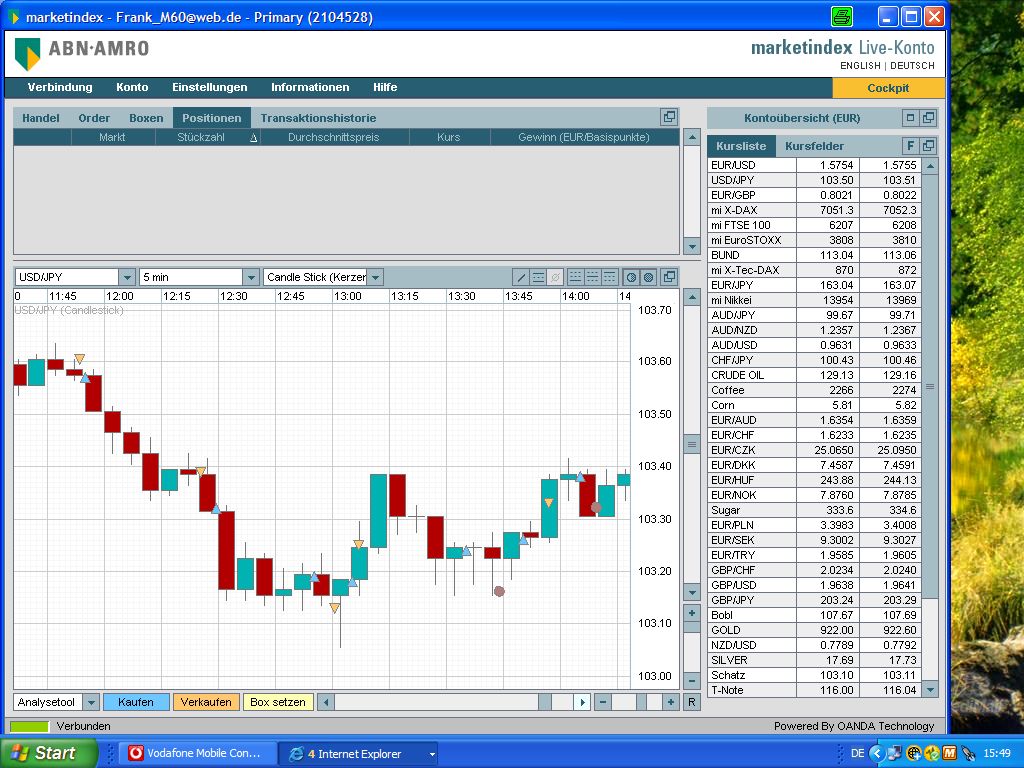Open Vodafone Mobile Connect from the taskbar

[197, 753]
